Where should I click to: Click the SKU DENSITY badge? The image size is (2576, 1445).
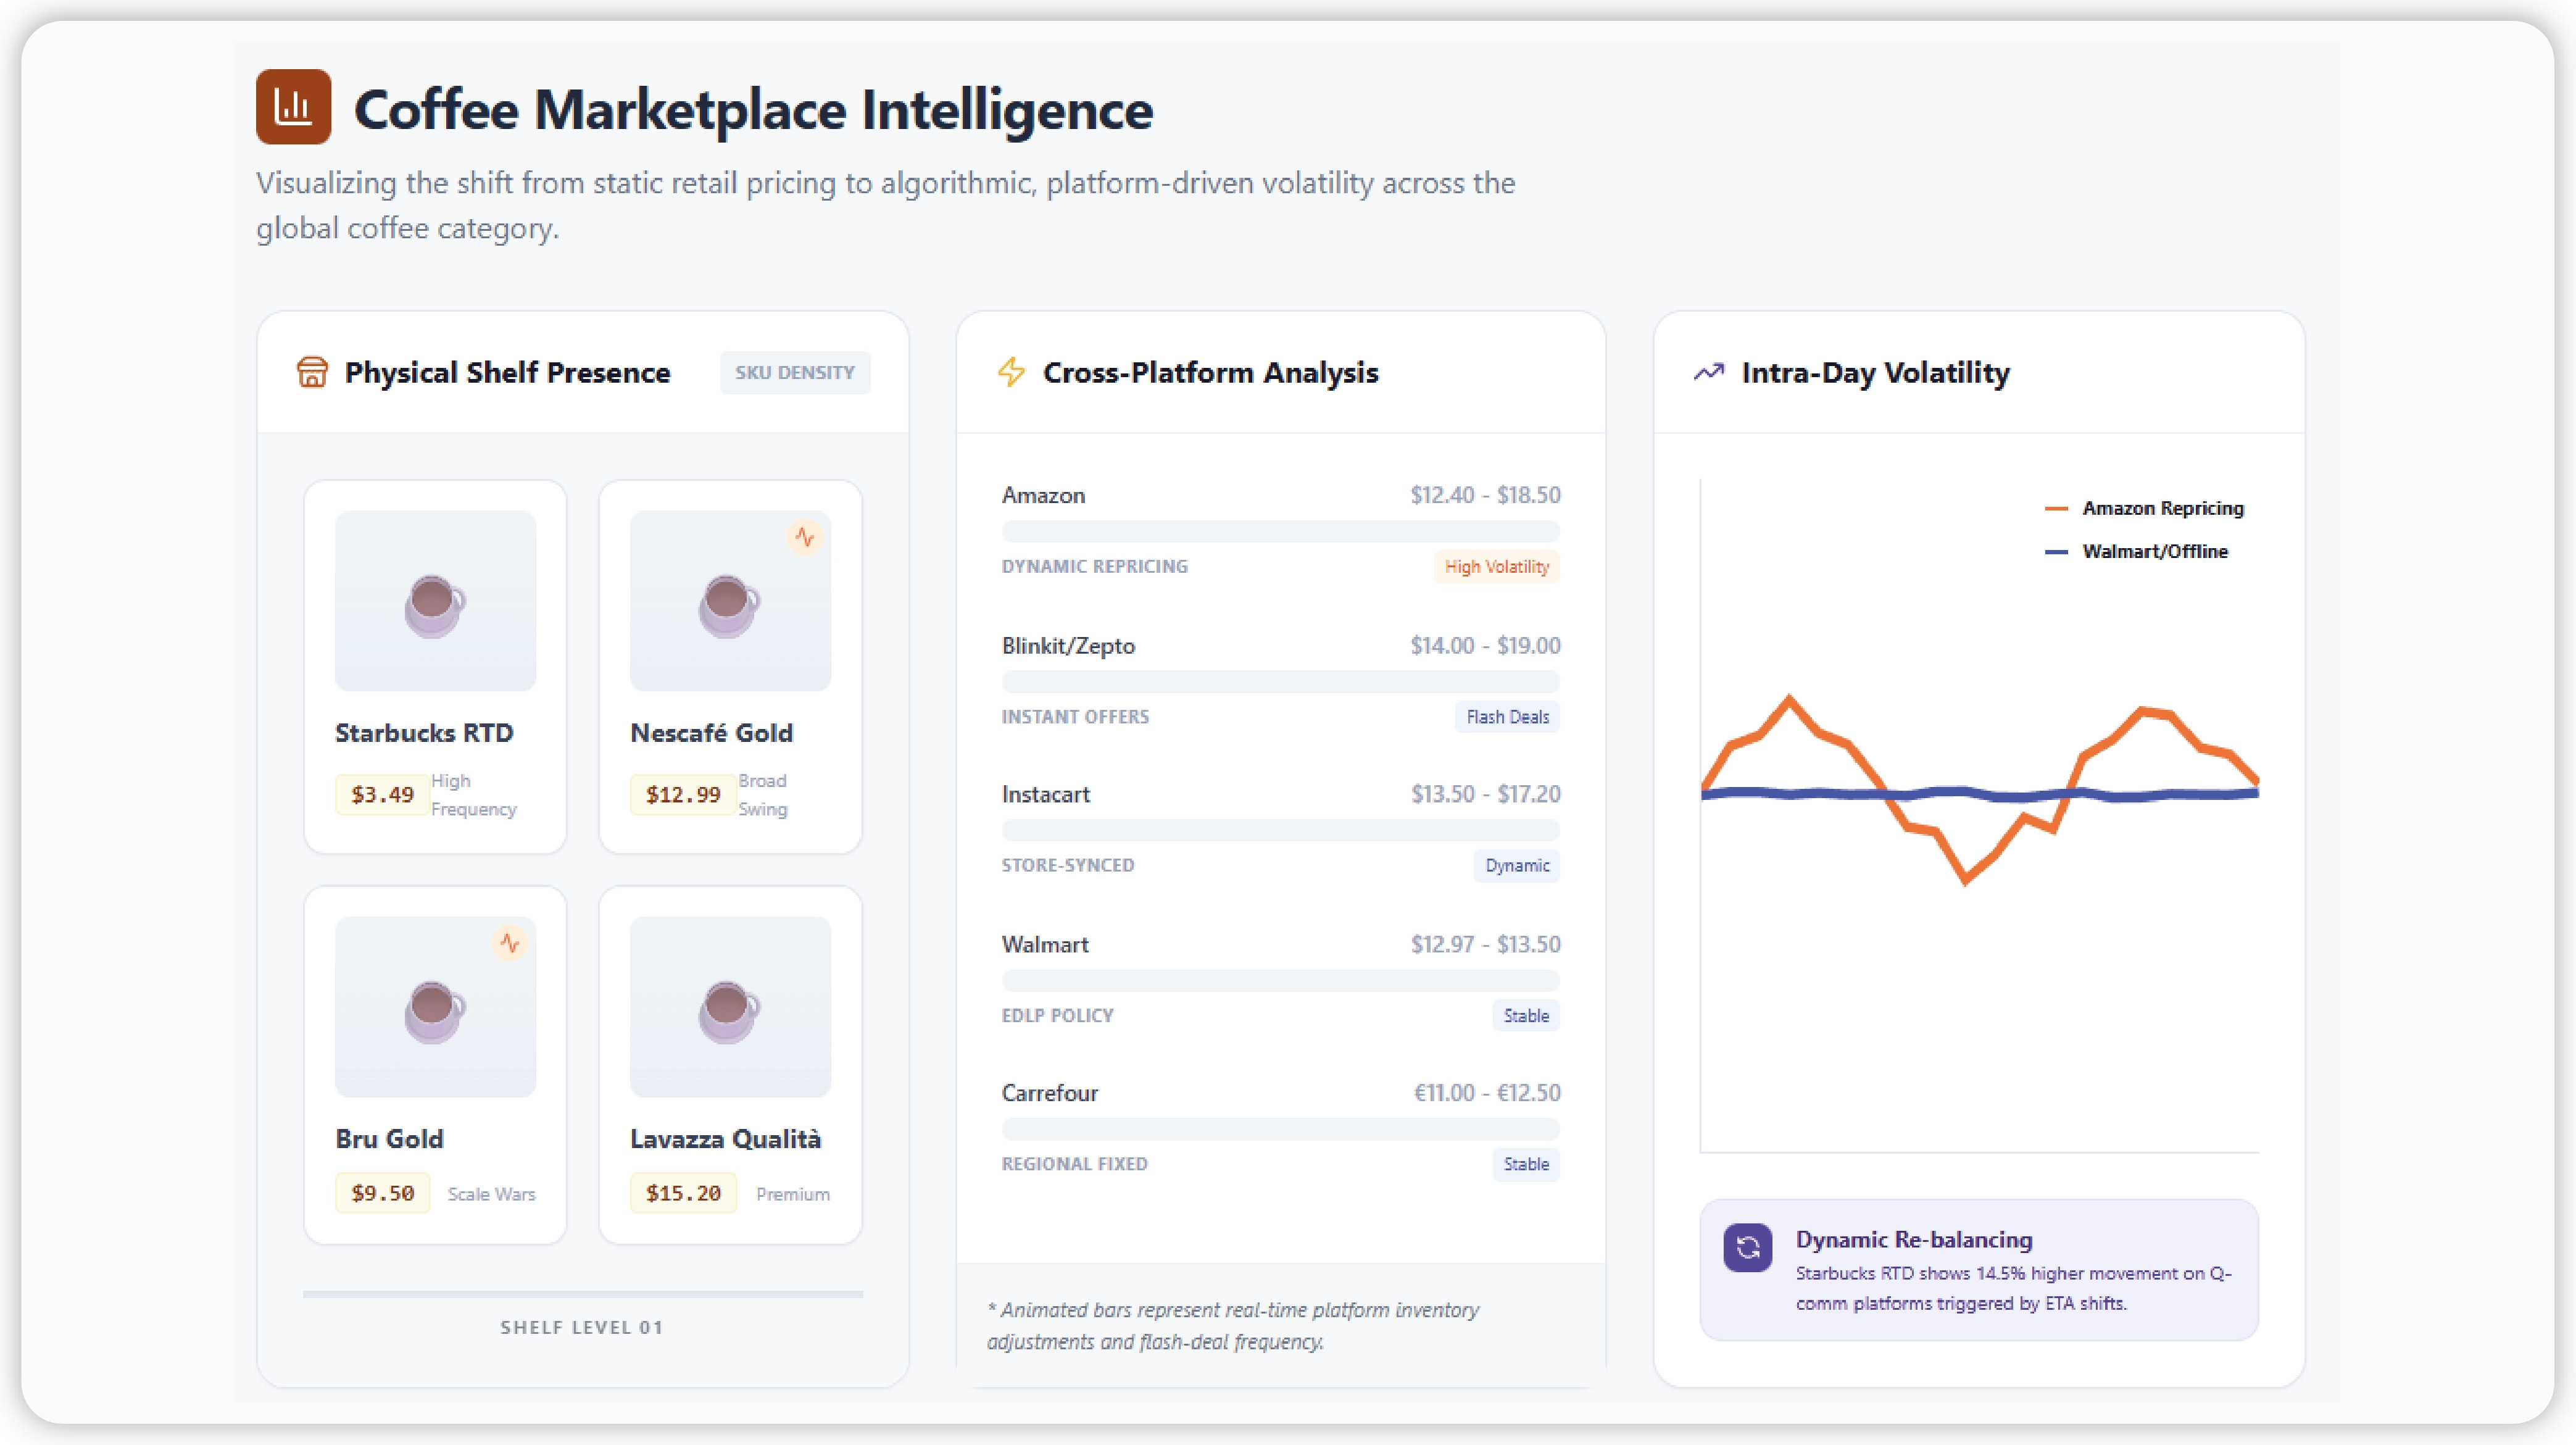tap(794, 372)
